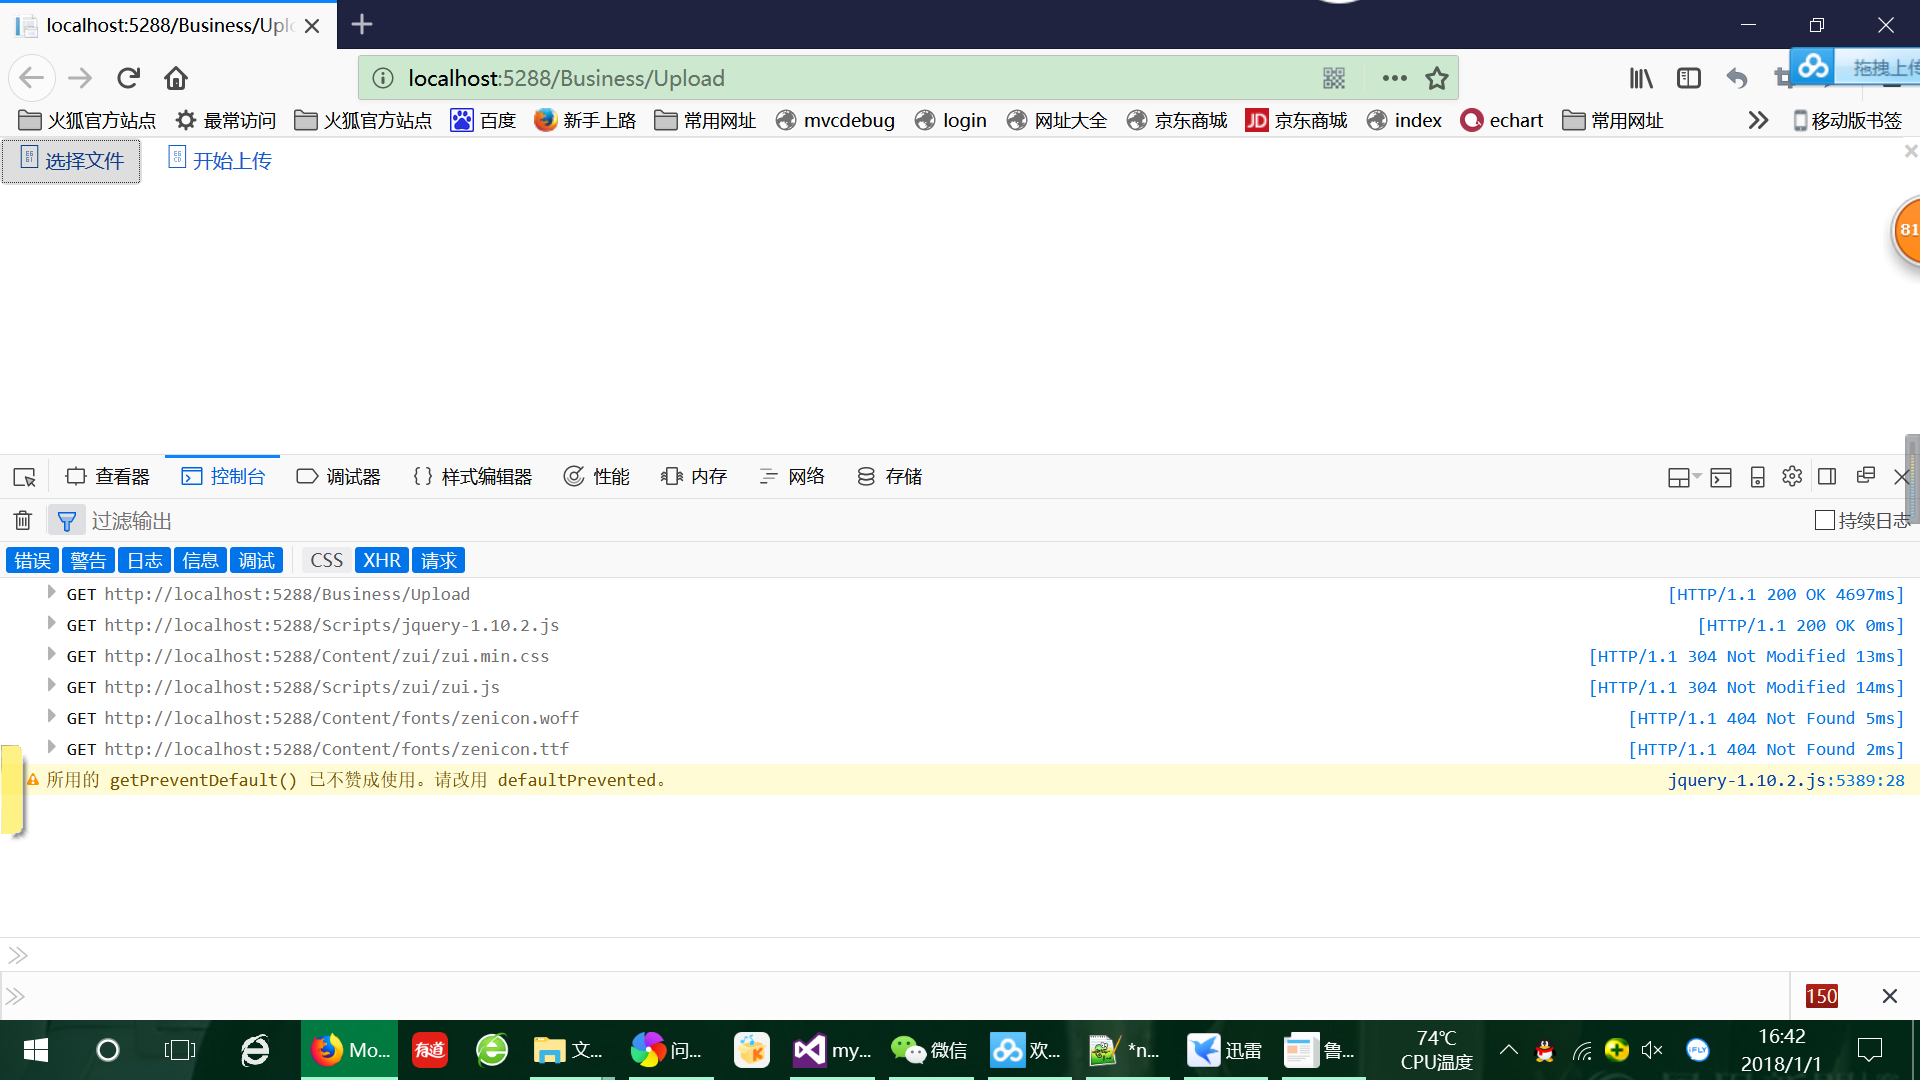Image resolution: width=1920 pixels, height=1080 pixels.
Task: Open devtools settings gear icon
Action: [x=1791, y=476]
